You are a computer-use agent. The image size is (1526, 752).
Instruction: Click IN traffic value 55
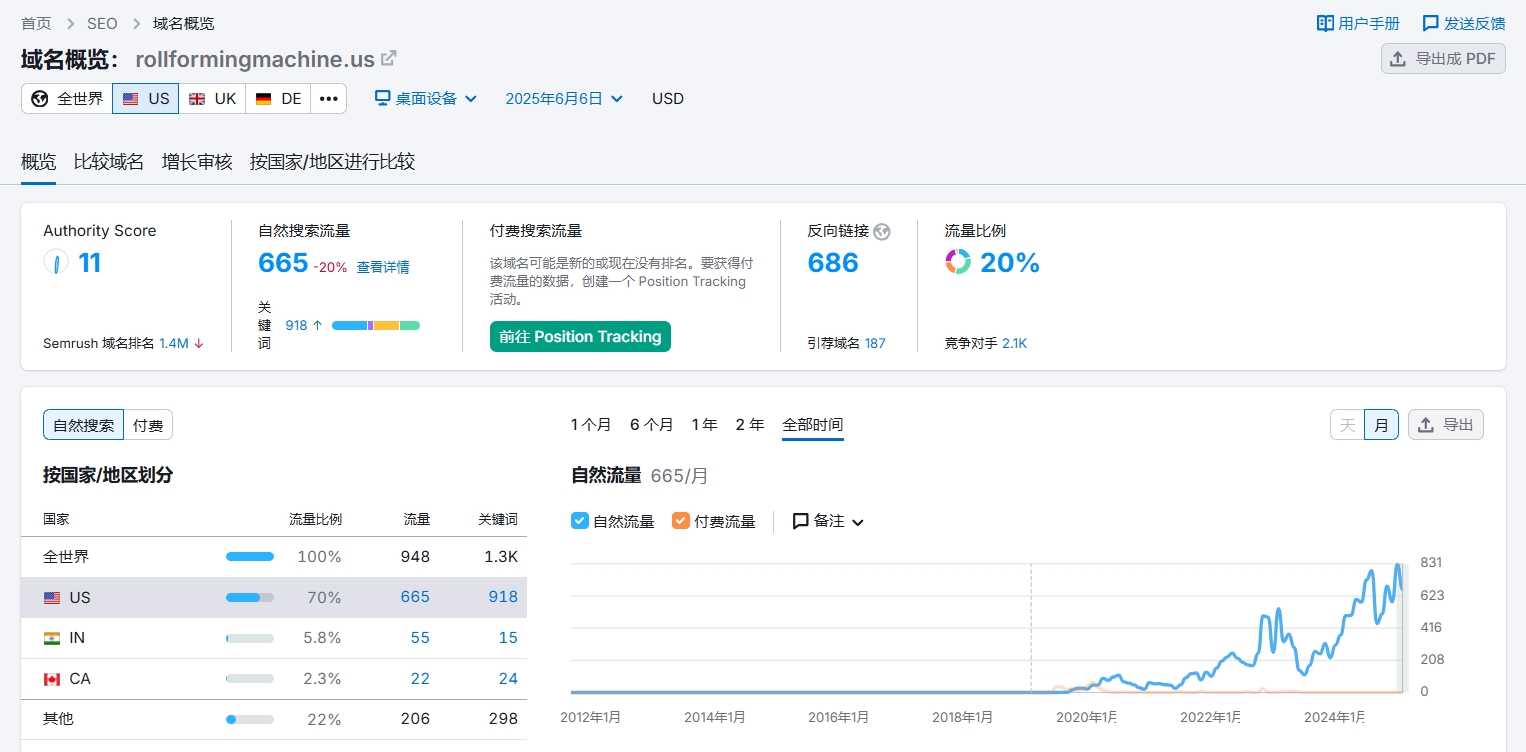(x=420, y=638)
